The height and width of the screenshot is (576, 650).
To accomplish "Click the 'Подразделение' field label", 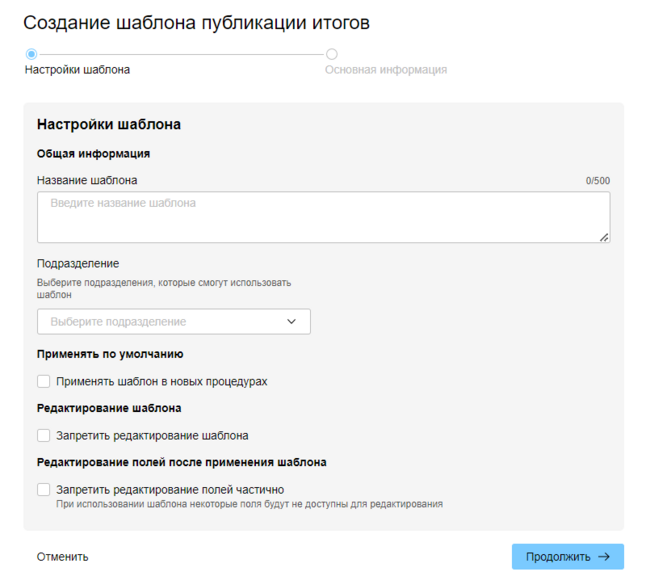I will (x=78, y=264).
